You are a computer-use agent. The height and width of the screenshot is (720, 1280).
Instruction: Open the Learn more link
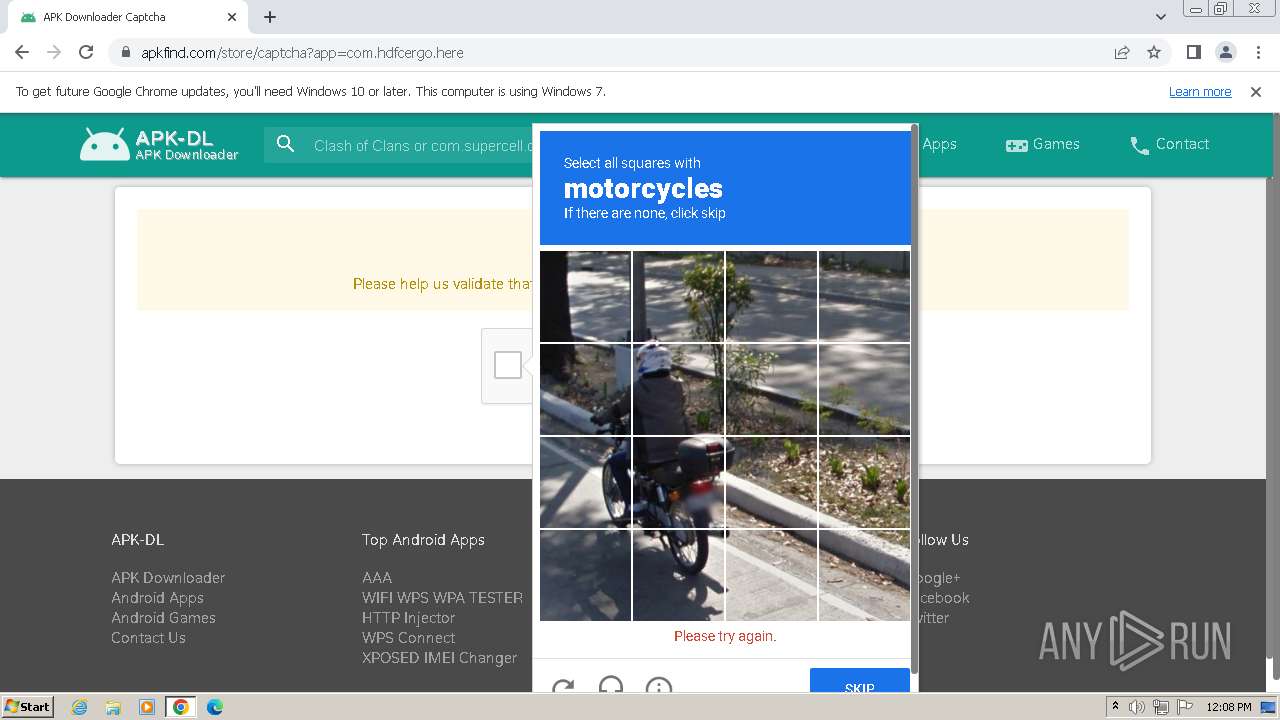pos(1200,91)
